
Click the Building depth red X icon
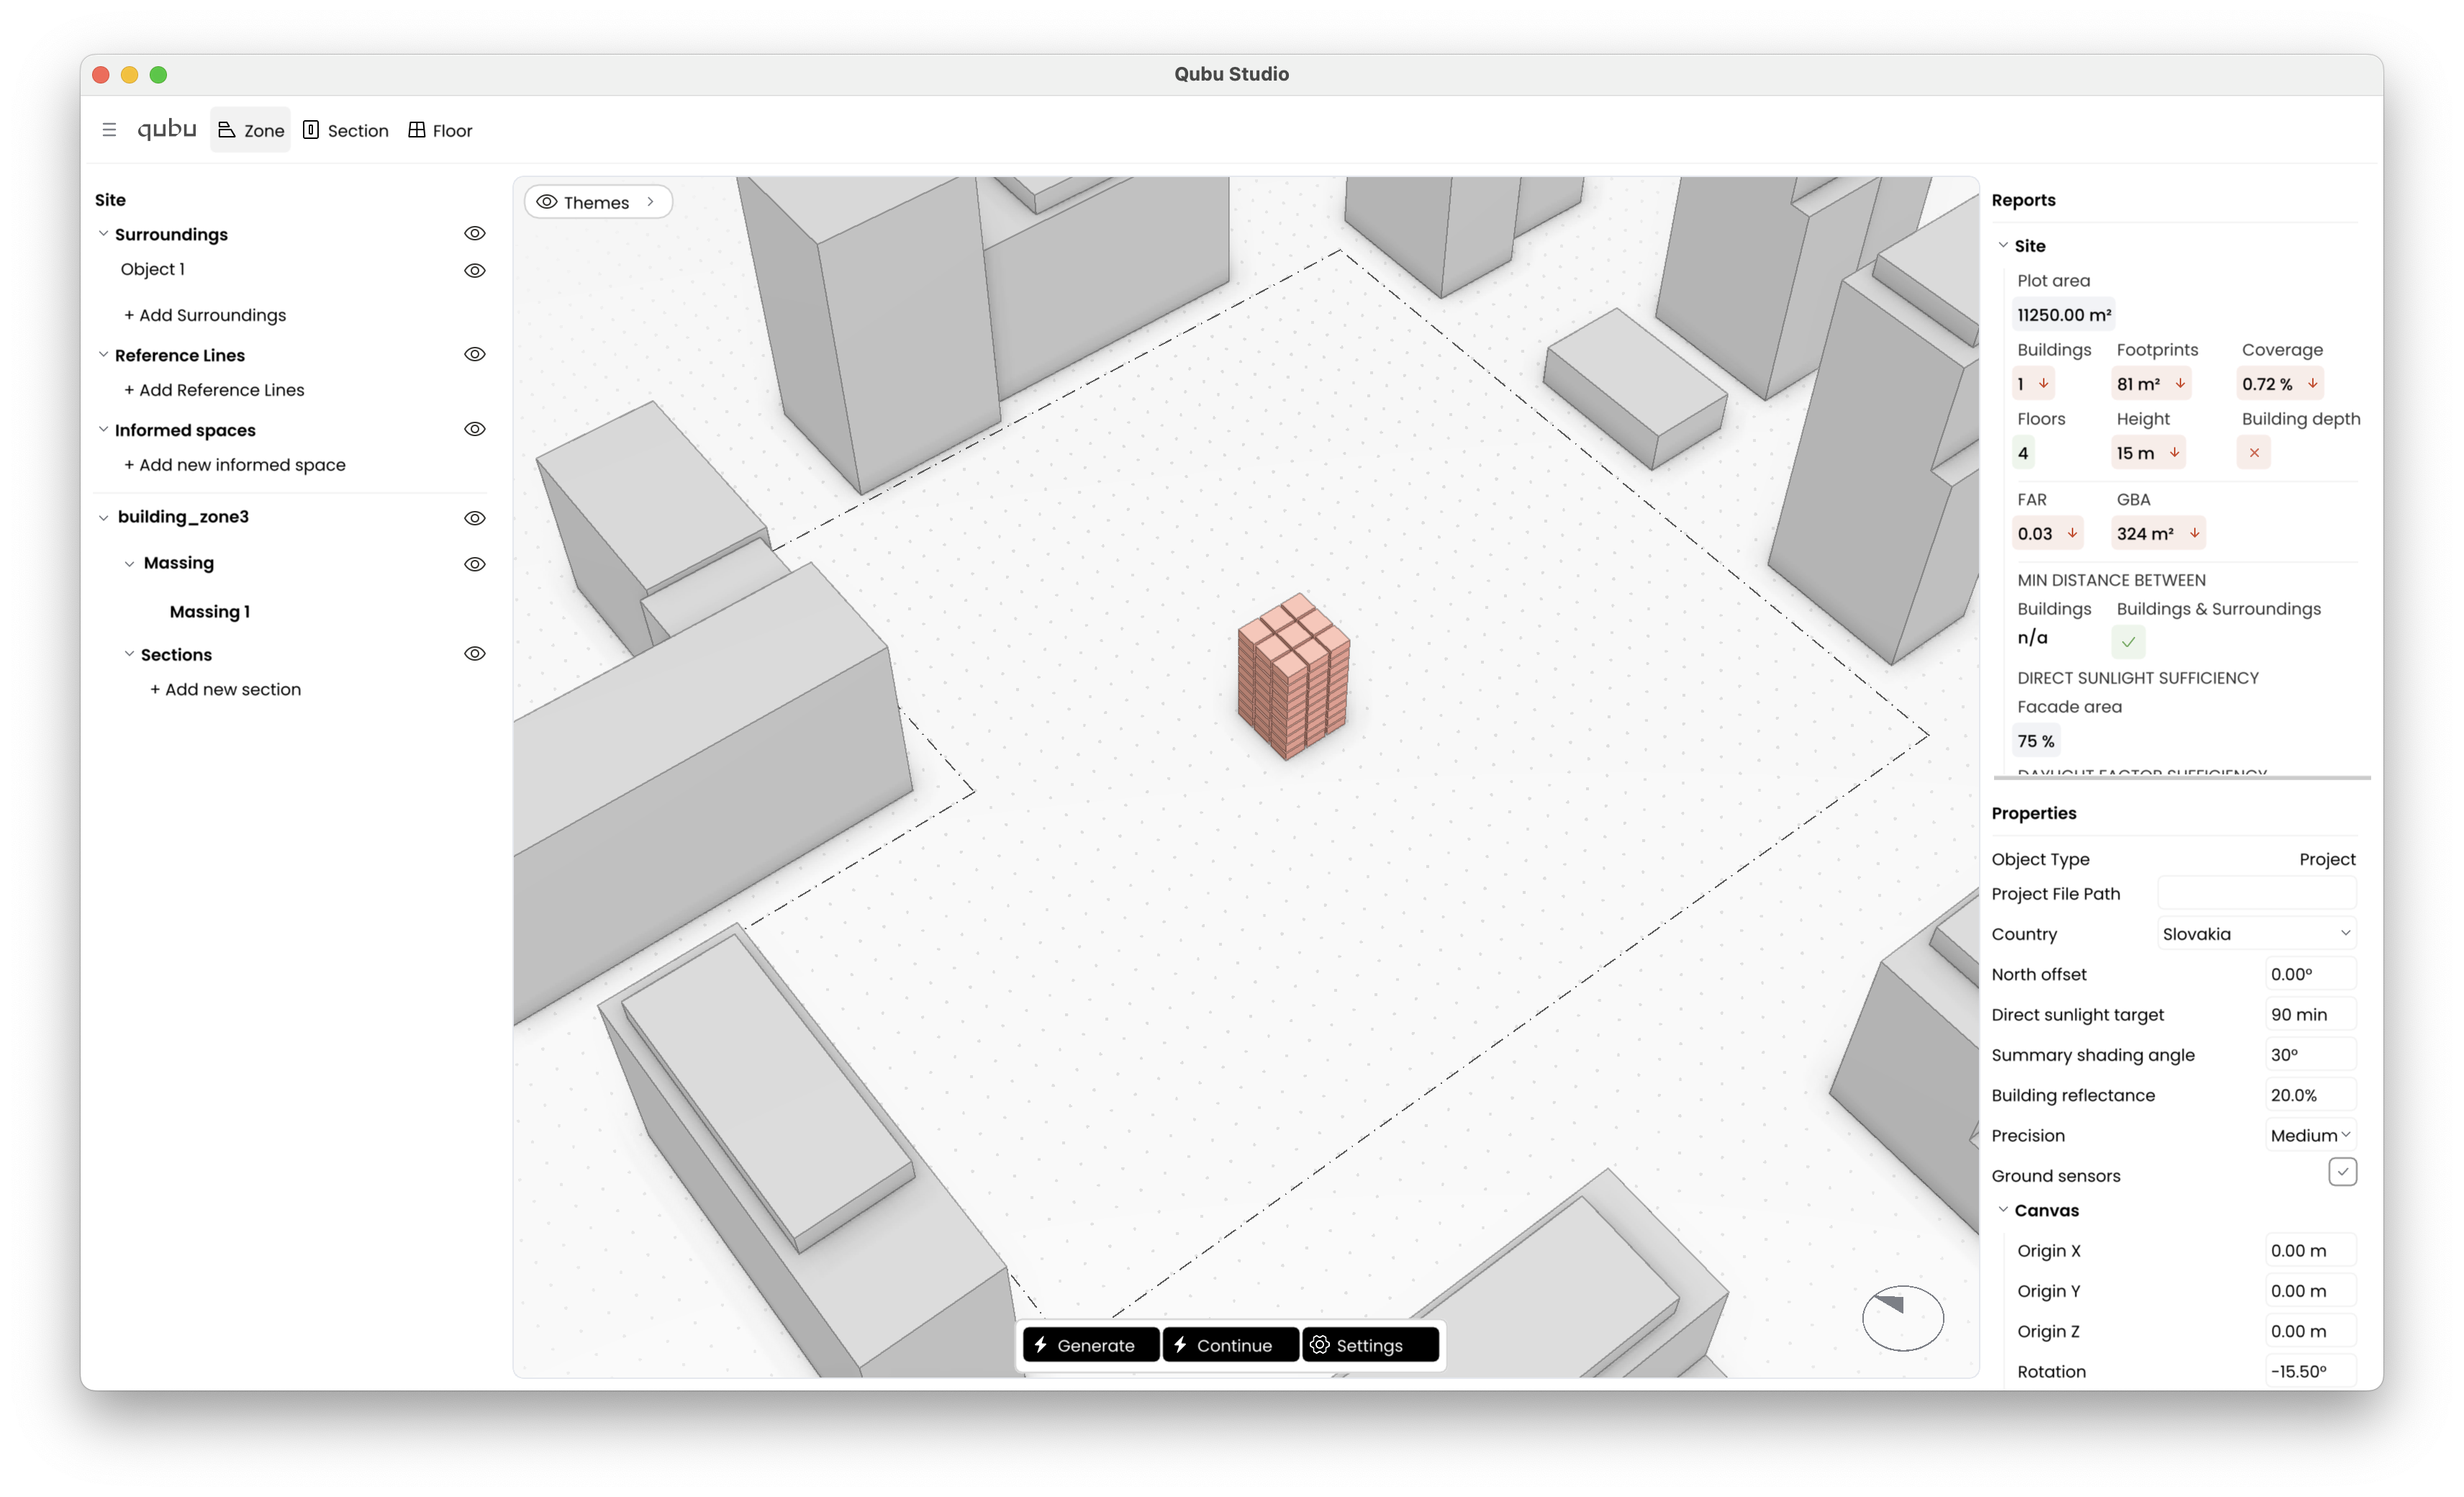click(2254, 452)
